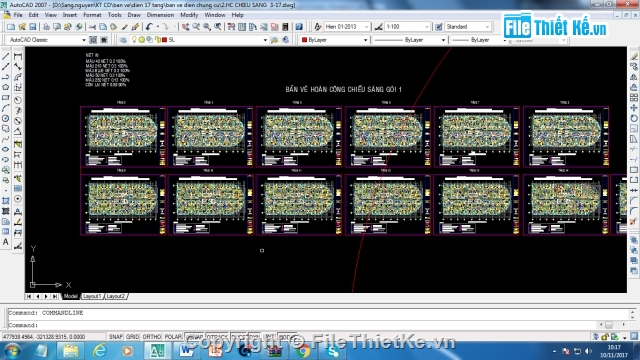Select the Circle tool
Image resolution: width=640 pixels, height=360 pixels.
[6, 118]
